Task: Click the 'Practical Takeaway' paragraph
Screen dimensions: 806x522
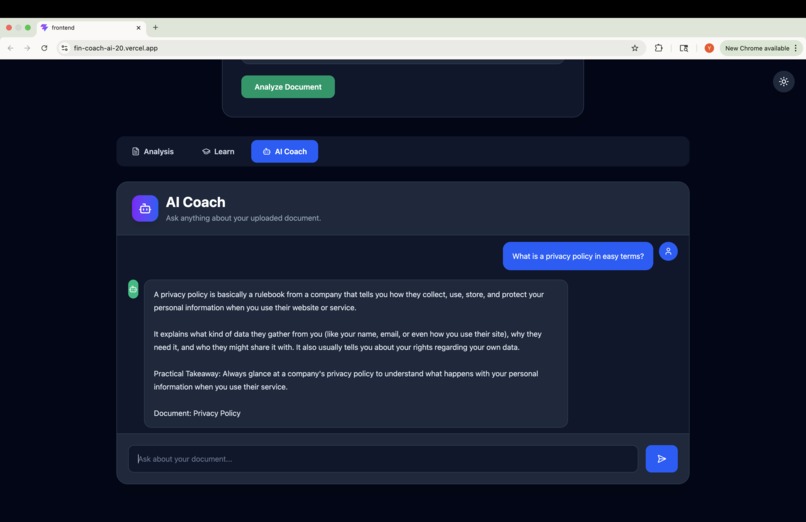Action: (345, 380)
